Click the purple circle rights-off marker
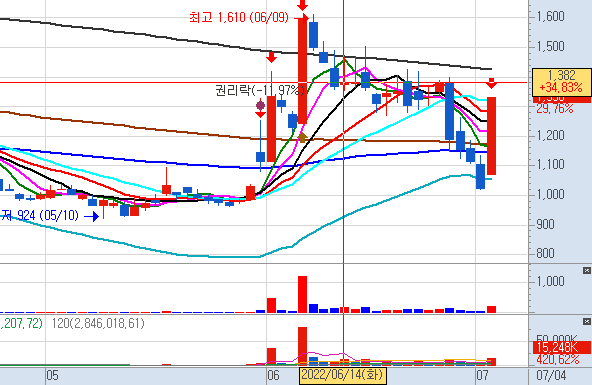 261,105
